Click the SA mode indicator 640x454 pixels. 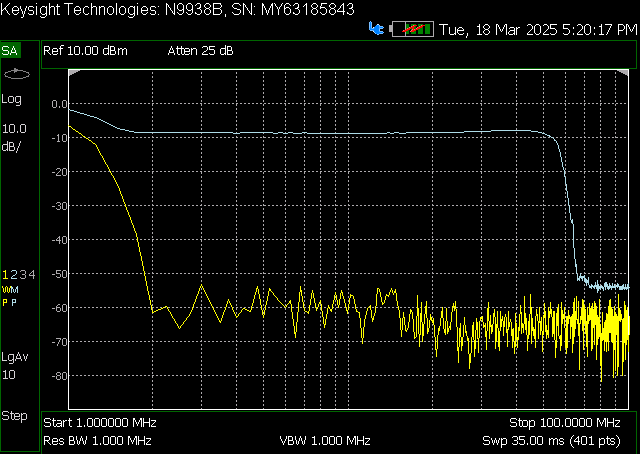[10, 51]
